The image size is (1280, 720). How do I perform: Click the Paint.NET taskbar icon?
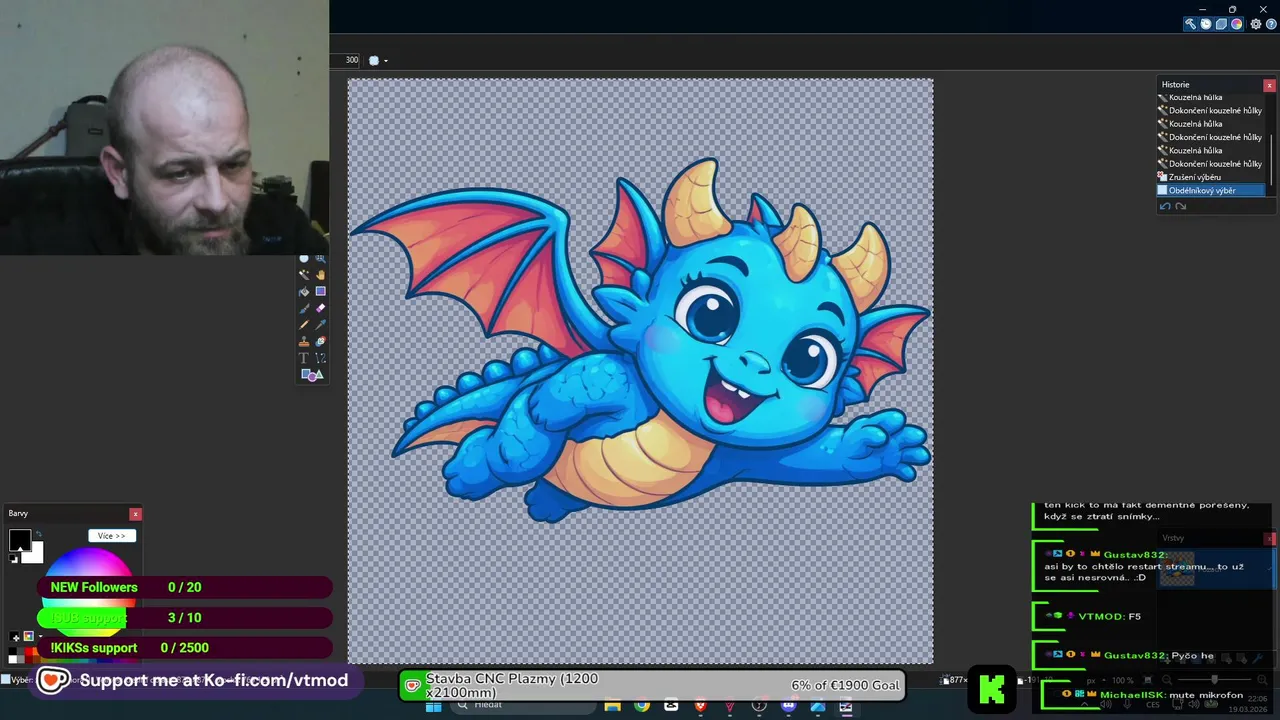point(846,706)
